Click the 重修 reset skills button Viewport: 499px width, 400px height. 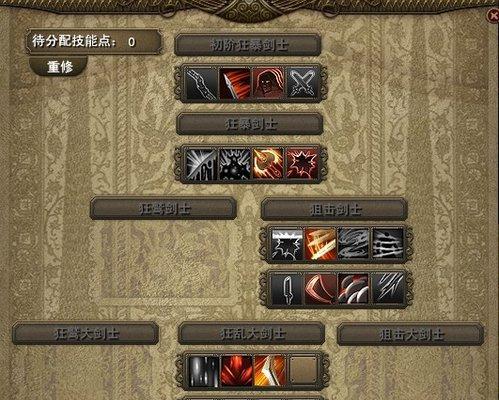[x=59, y=67]
